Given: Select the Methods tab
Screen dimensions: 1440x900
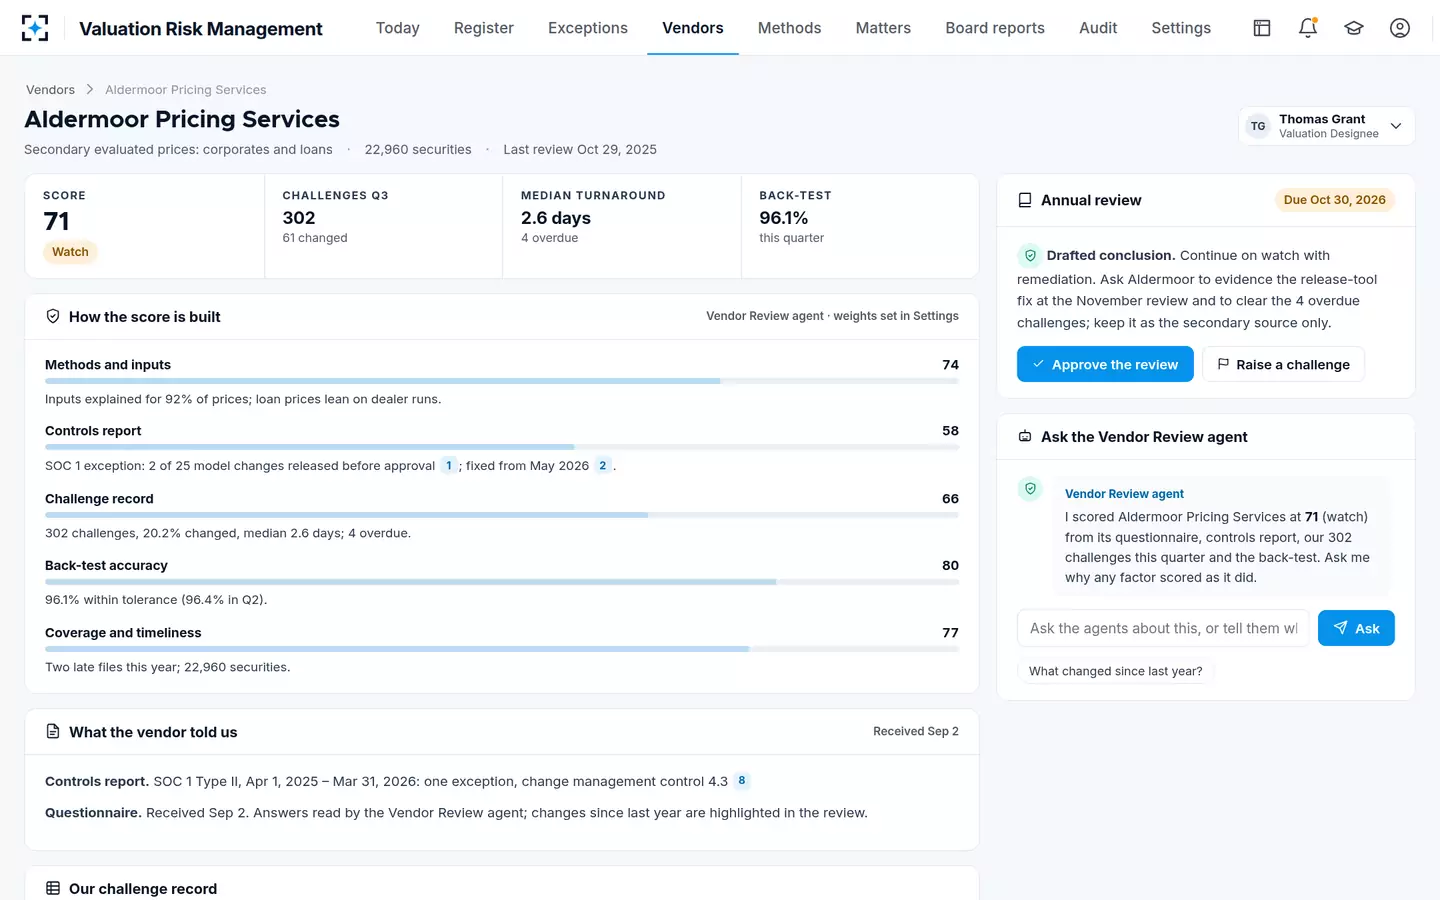Looking at the screenshot, I should [x=790, y=28].
